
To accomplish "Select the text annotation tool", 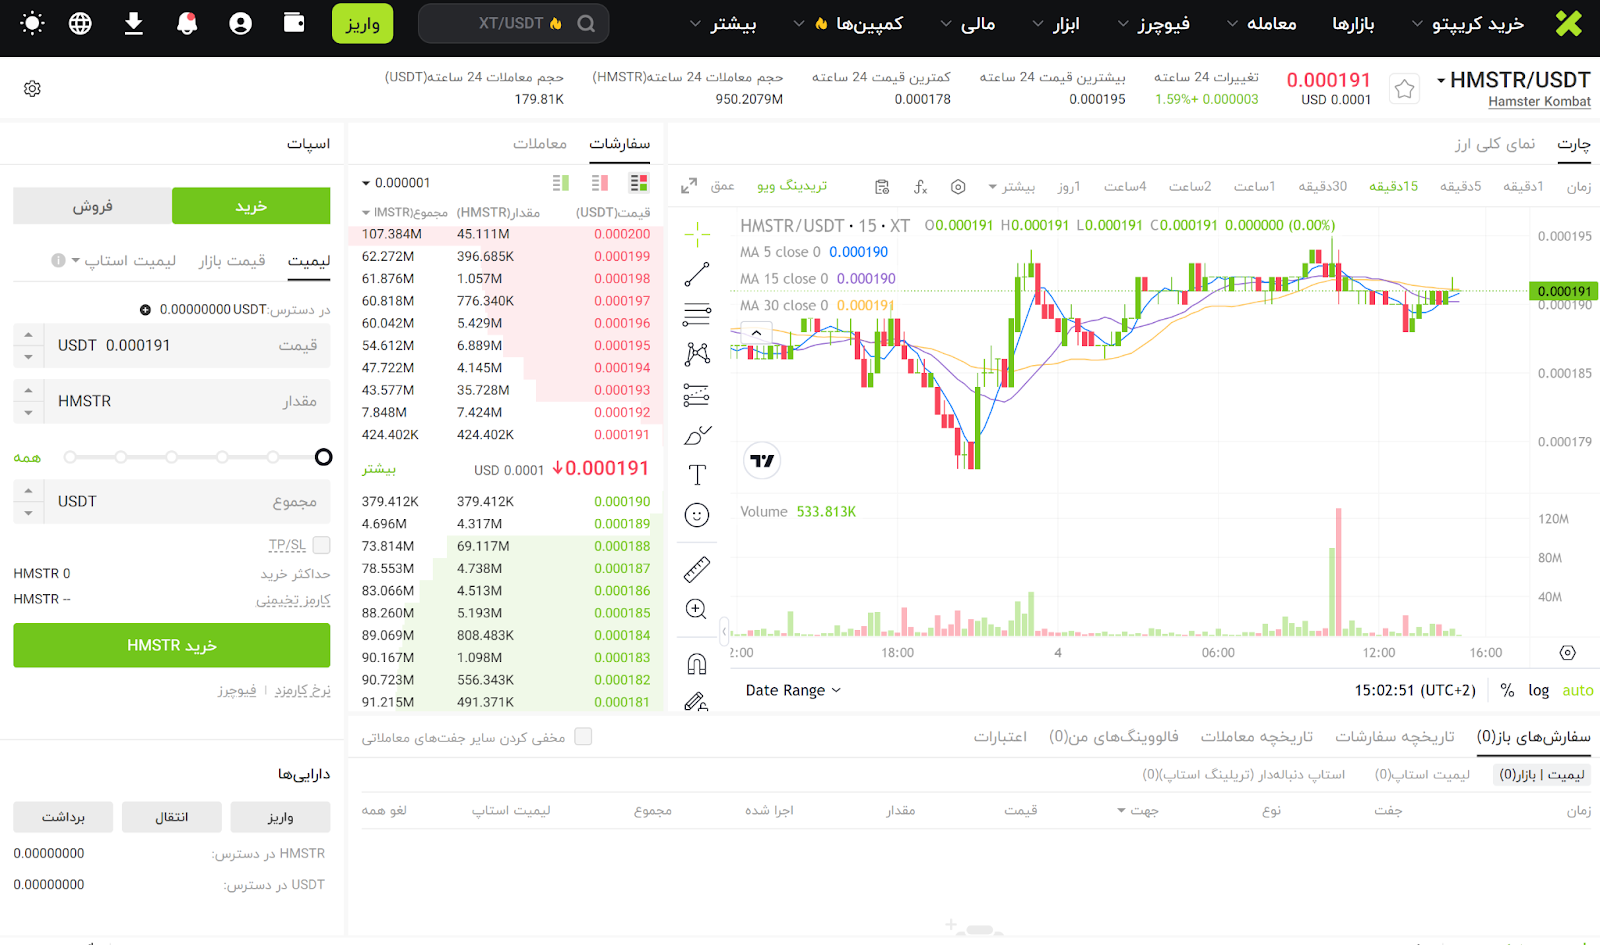I will tap(697, 475).
